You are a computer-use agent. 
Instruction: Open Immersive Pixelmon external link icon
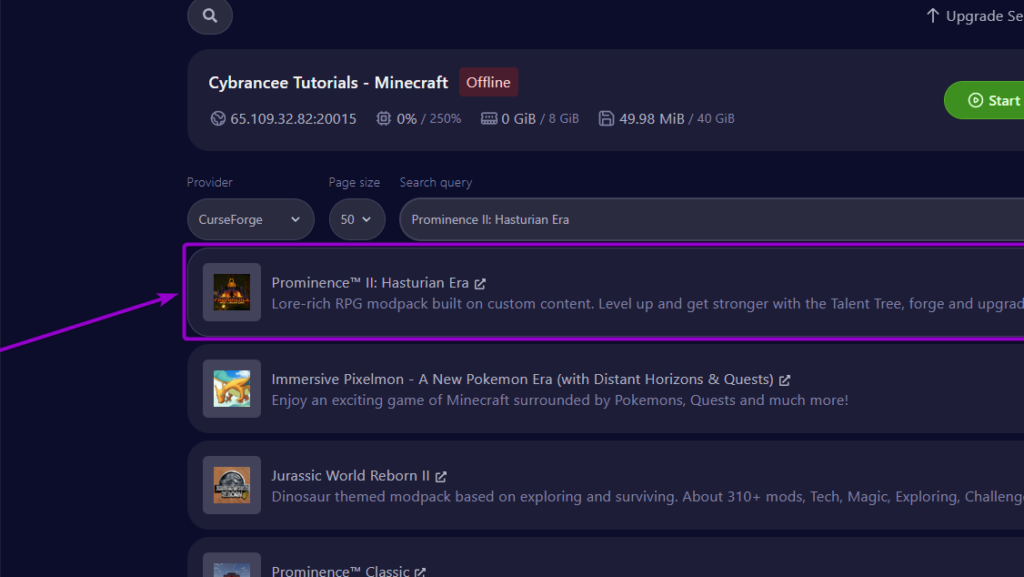pos(786,379)
